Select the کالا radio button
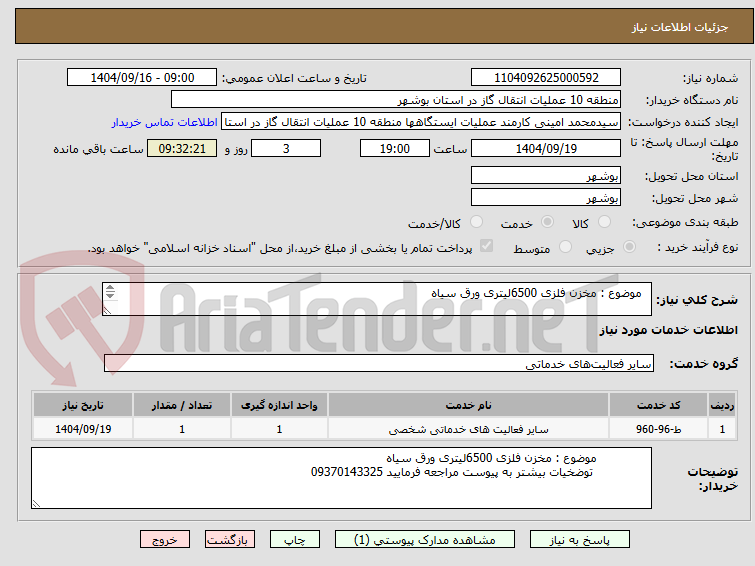This screenshot has height=566, width=755. pos(604,222)
